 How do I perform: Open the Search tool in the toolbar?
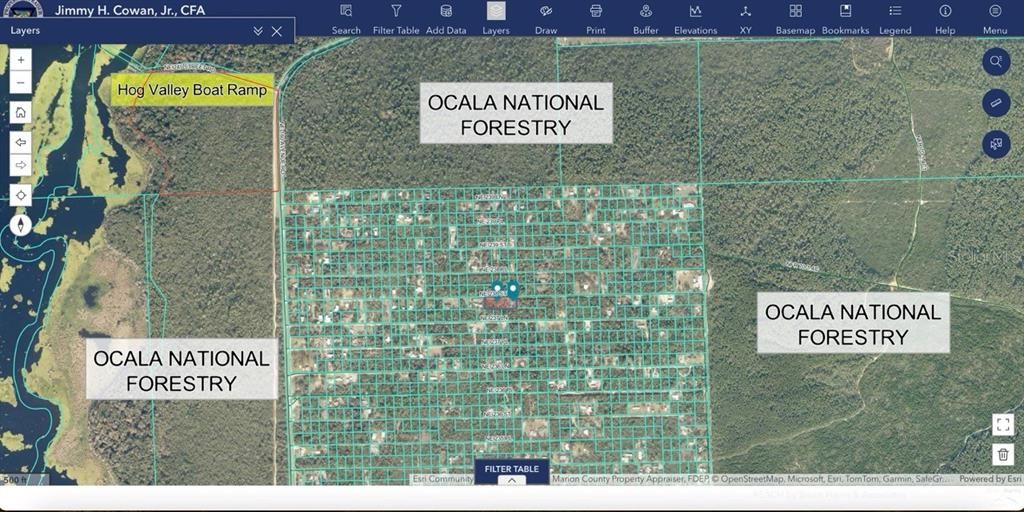tap(346, 17)
